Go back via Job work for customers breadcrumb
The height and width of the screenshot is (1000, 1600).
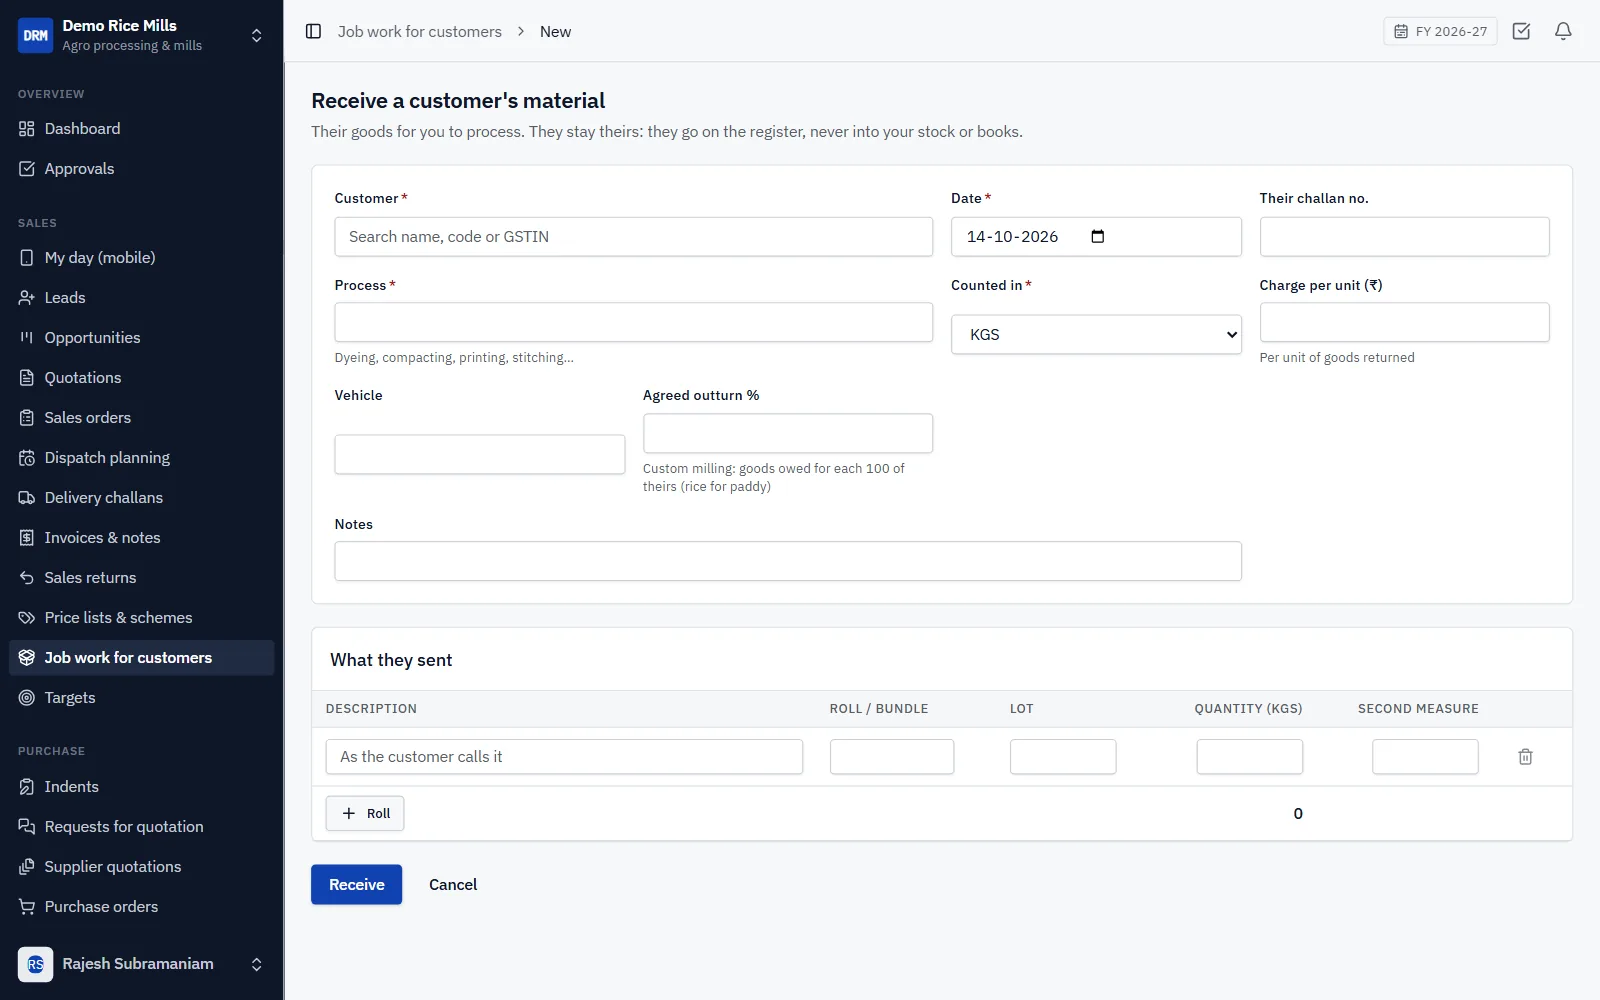pyautogui.click(x=419, y=32)
